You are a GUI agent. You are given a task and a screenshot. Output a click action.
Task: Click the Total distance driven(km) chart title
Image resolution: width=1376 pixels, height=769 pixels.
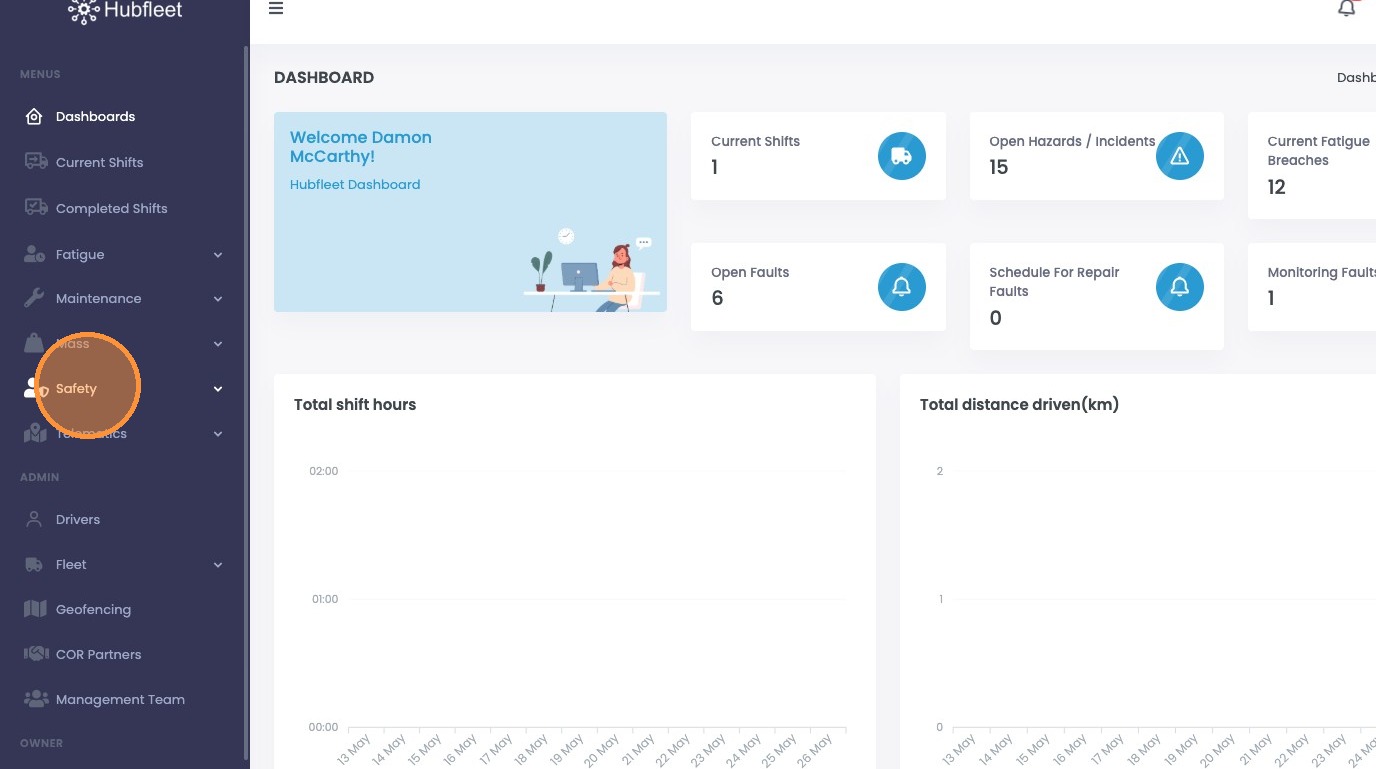1019,405
